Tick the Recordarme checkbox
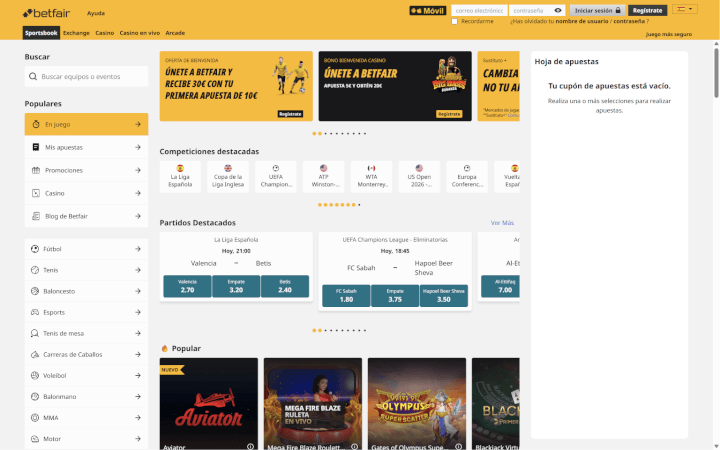The height and width of the screenshot is (450, 720). pyautogui.click(x=455, y=22)
